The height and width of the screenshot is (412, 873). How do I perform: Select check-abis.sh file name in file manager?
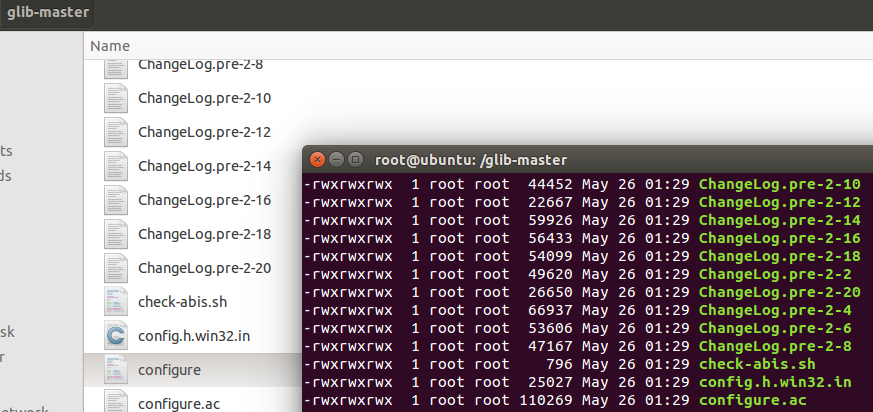click(183, 302)
